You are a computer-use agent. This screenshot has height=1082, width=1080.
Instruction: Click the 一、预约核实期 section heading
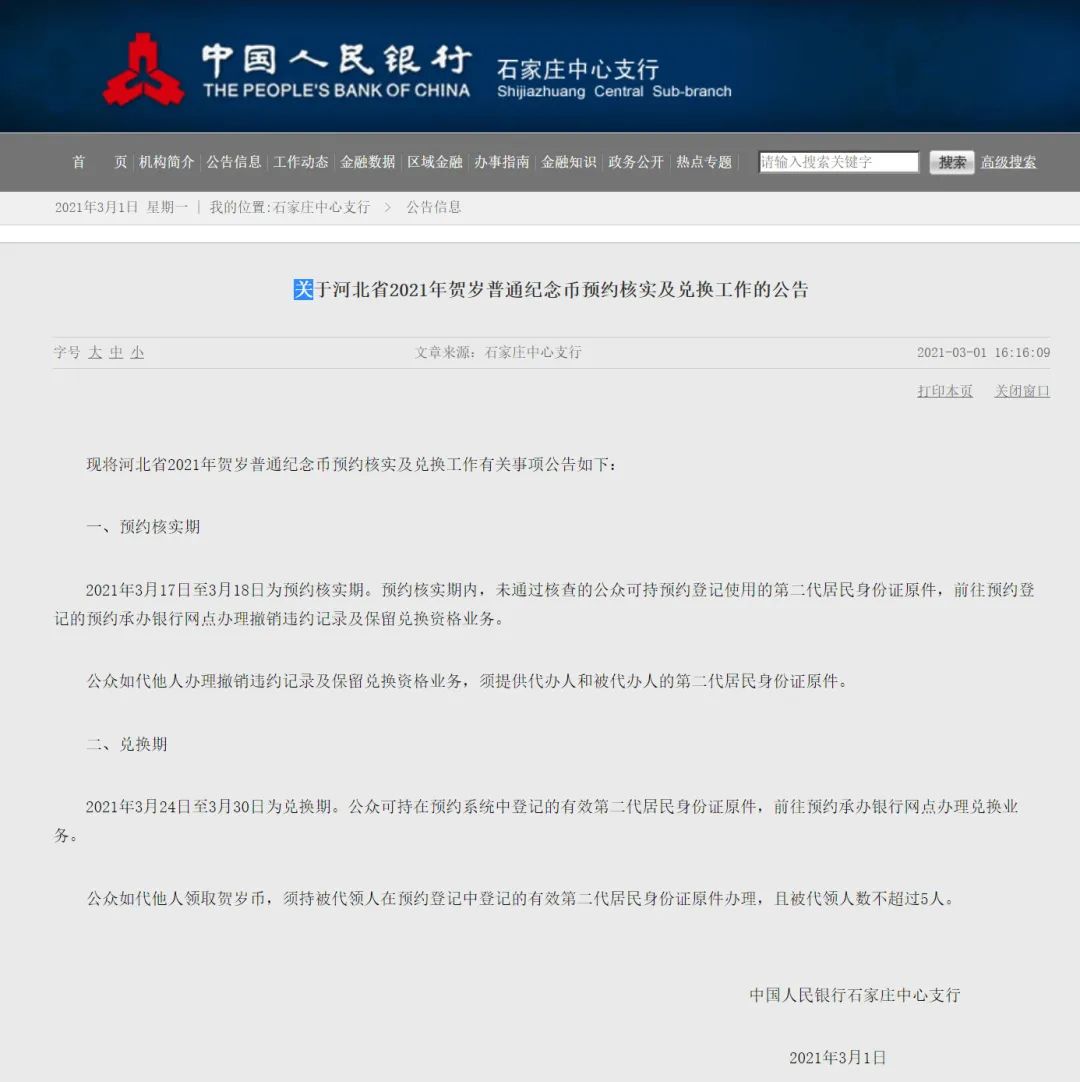[x=143, y=527]
